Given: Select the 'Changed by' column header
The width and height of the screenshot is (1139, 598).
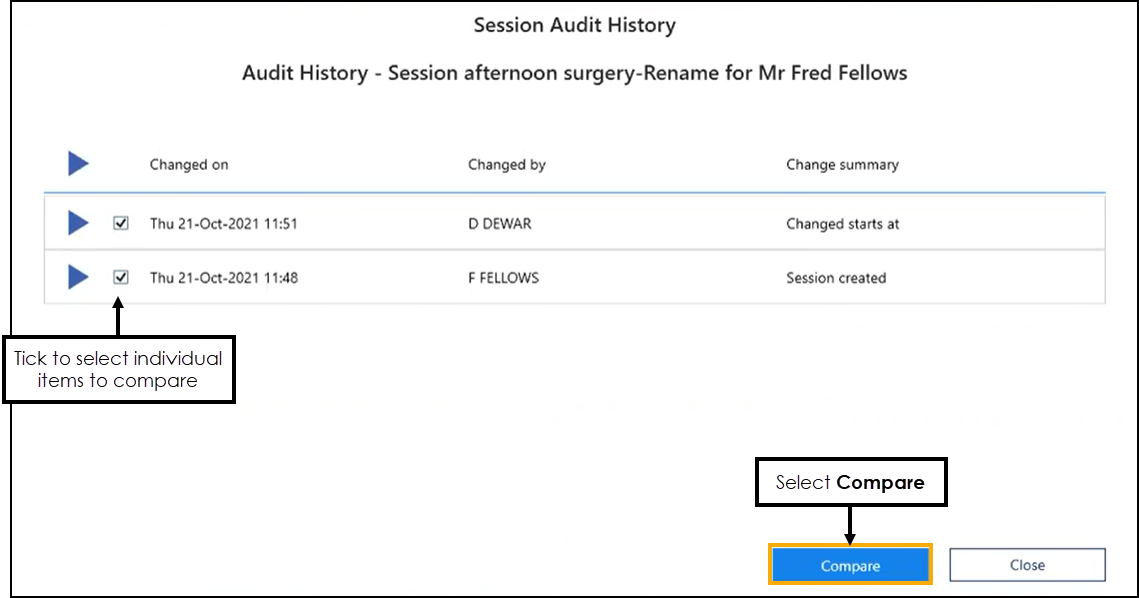Looking at the screenshot, I should [x=507, y=165].
